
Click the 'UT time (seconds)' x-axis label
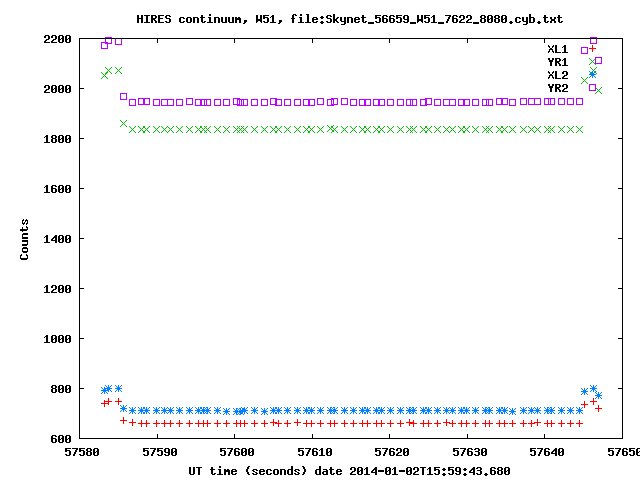tap(247, 471)
